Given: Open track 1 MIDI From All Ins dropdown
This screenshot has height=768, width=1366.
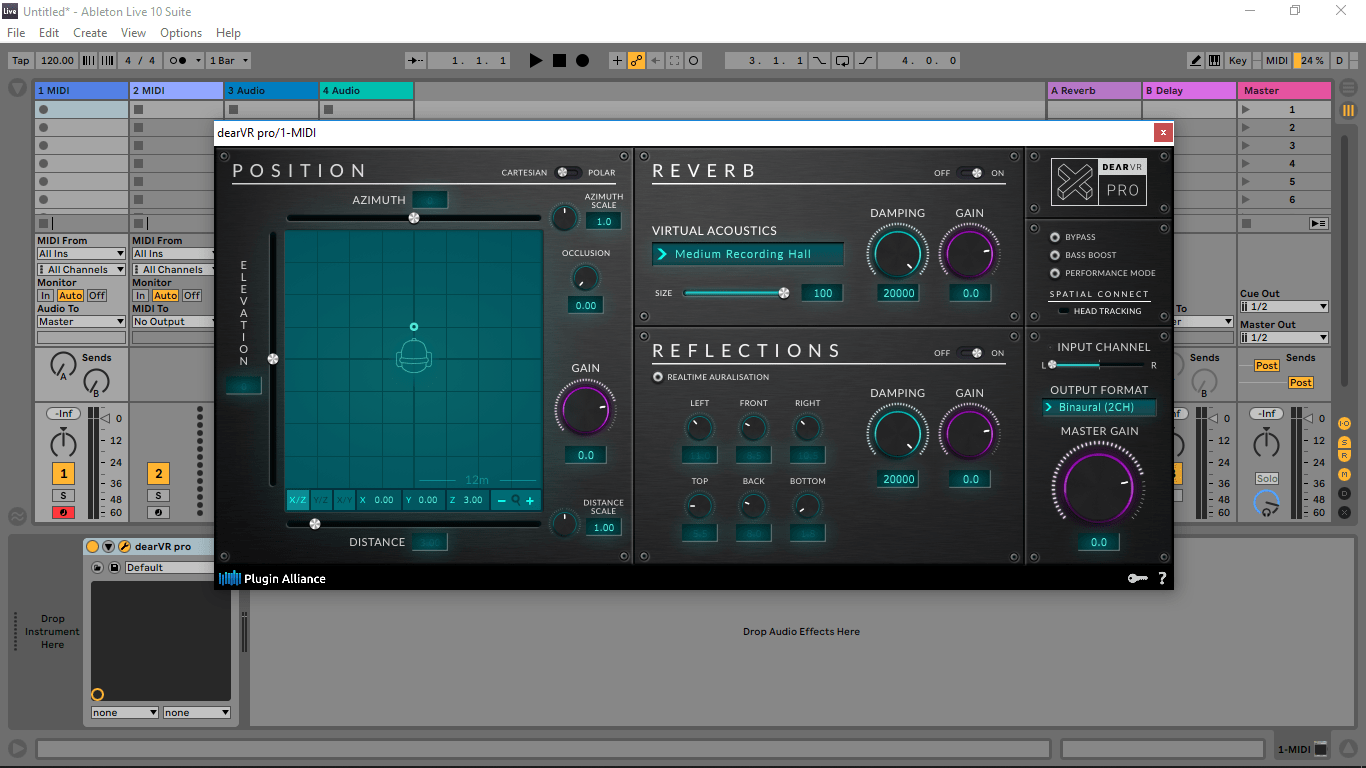Looking at the screenshot, I should tap(81, 254).
